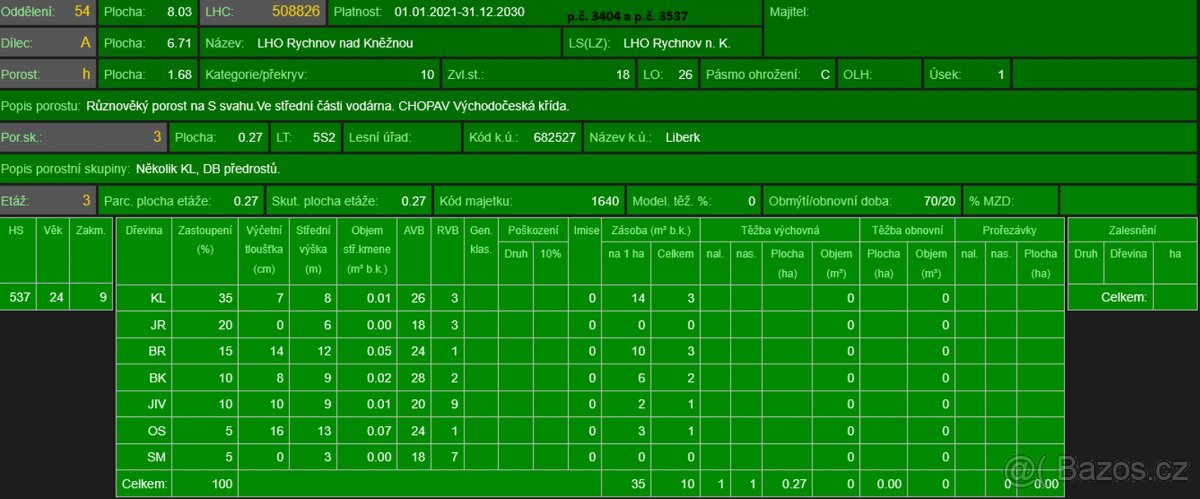
Task: Click the JIV species row label
Action: pos(157,403)
